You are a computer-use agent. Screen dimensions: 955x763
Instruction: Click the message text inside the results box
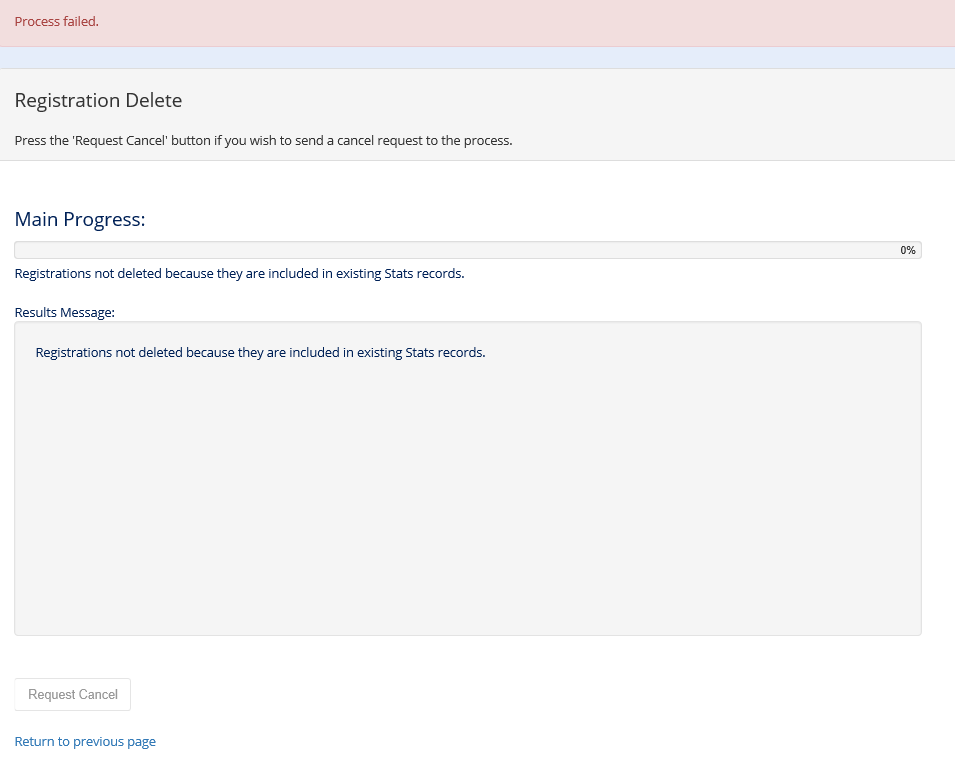[x=260, y=352]
